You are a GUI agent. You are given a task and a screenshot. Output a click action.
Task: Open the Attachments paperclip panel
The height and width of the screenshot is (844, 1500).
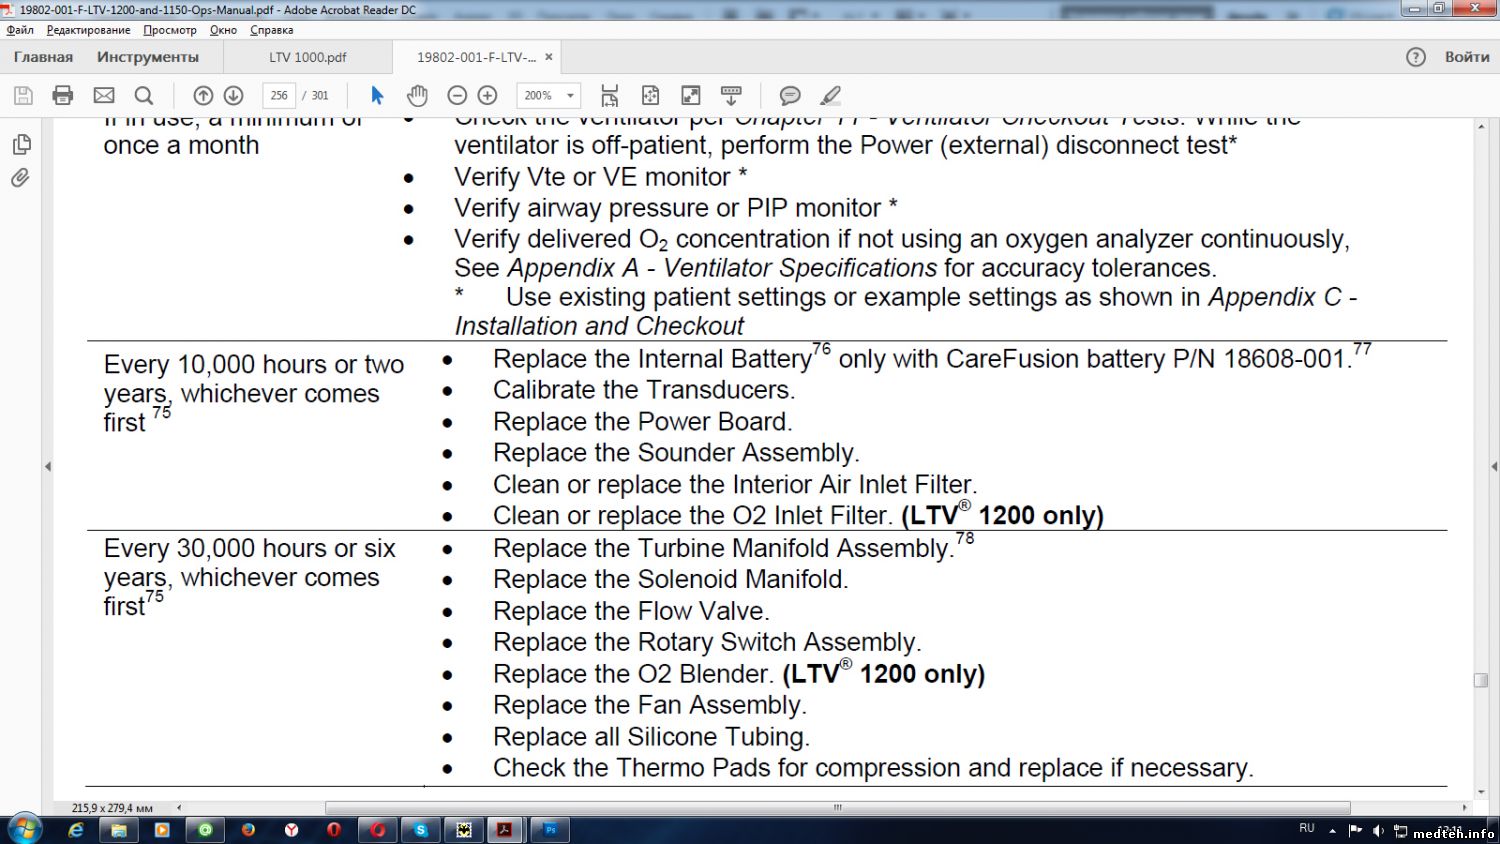click(x=21, y=178)
